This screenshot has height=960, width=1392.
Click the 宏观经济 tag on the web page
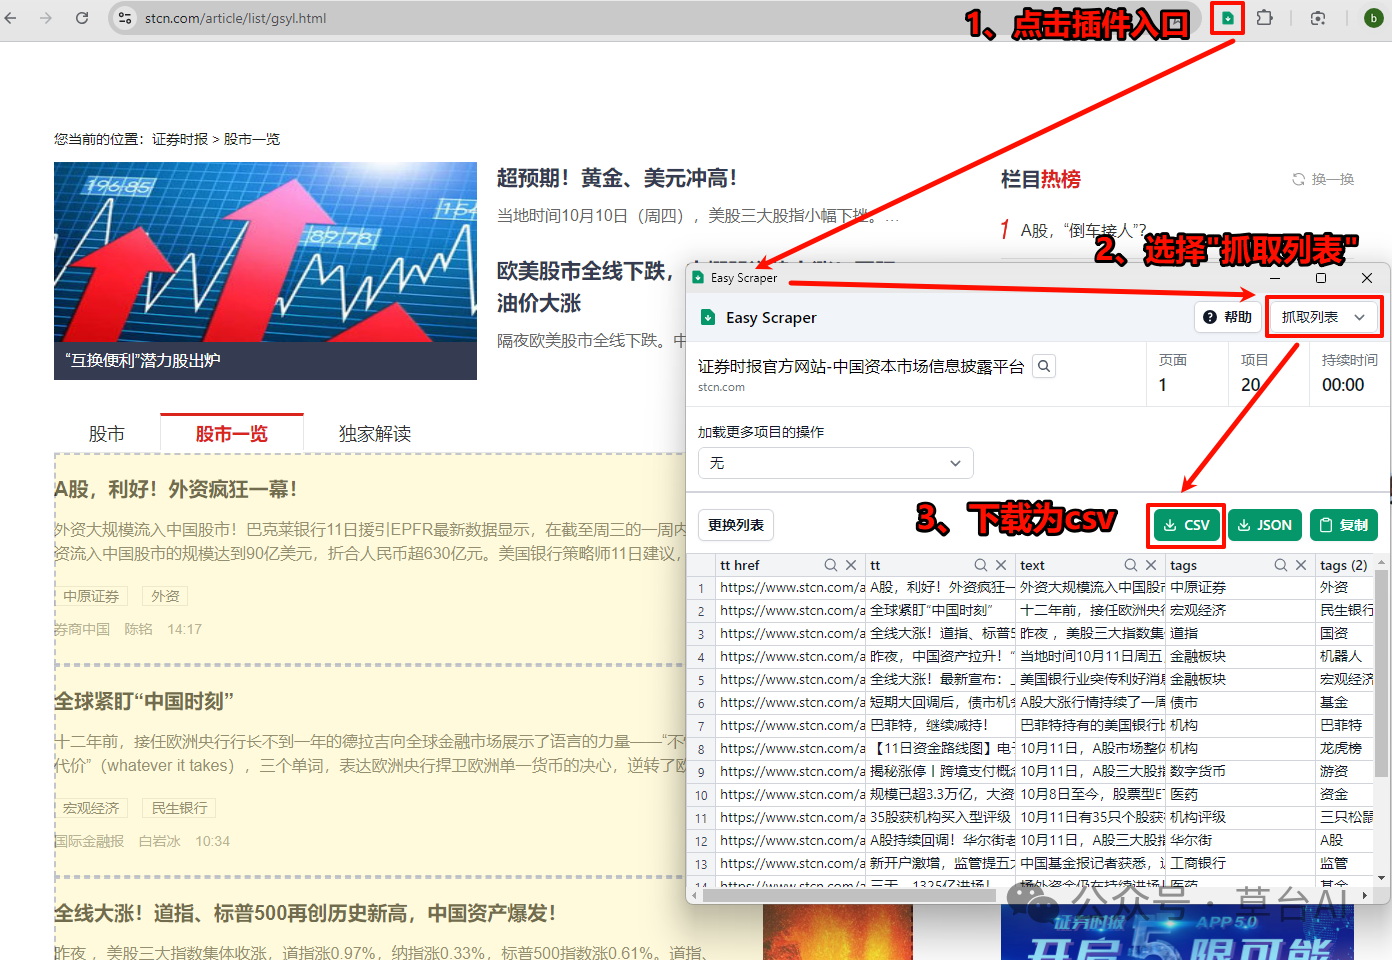tap(91, 808)
